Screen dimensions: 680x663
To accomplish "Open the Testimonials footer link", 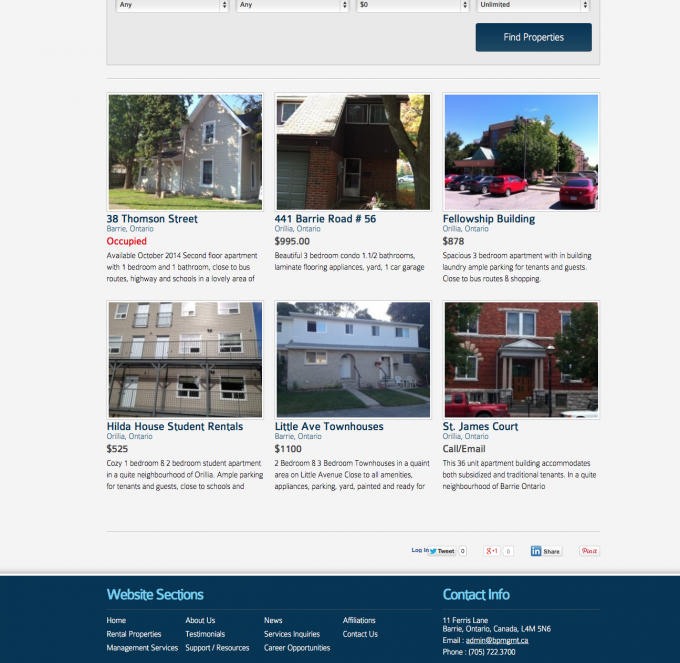I will coord(205,634).
